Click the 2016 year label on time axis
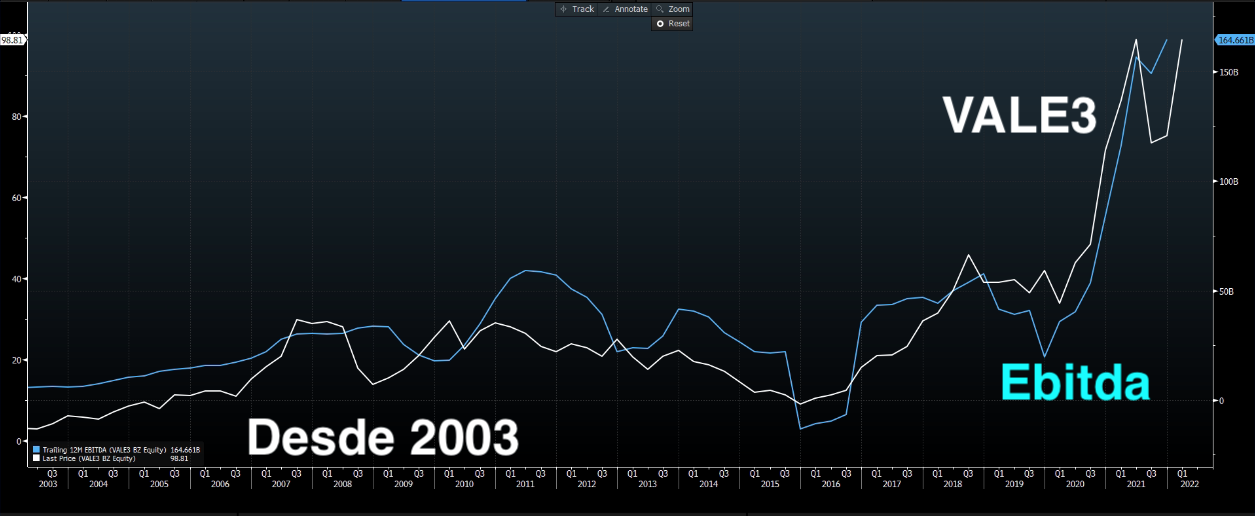This screenshot has height=516, width=1255. coord(830,484)
